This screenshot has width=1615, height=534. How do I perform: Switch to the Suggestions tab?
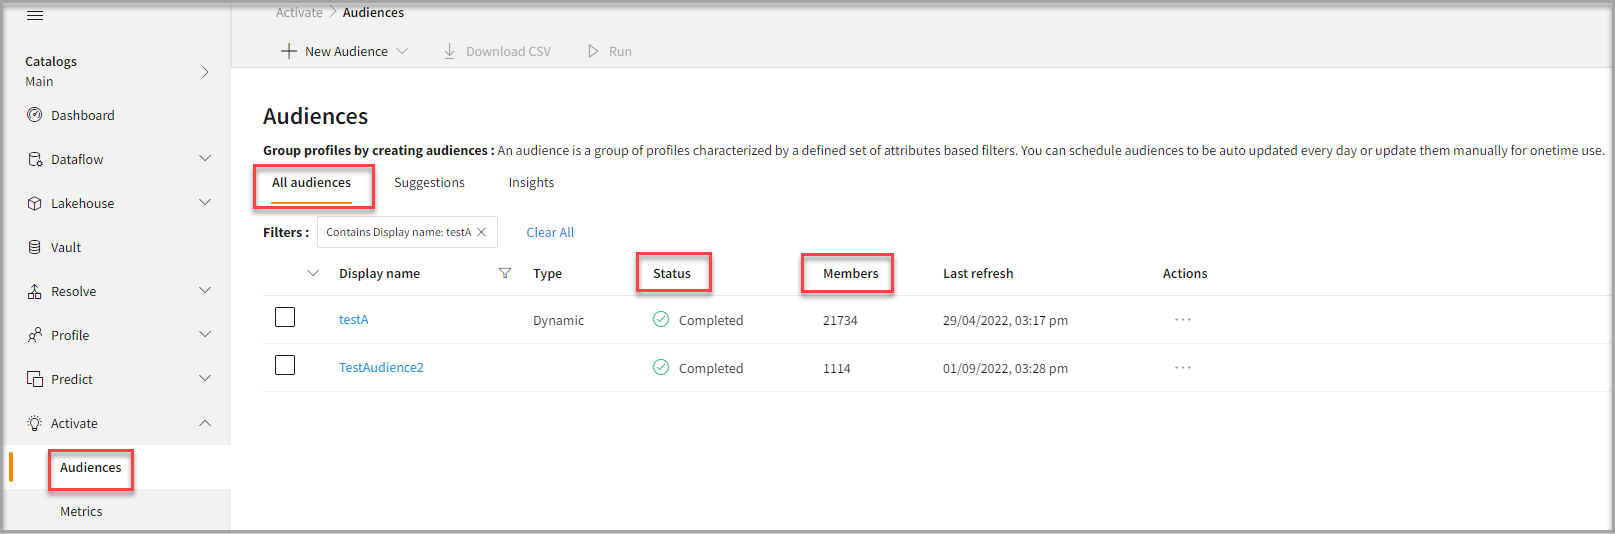click(x=429, y=183)
